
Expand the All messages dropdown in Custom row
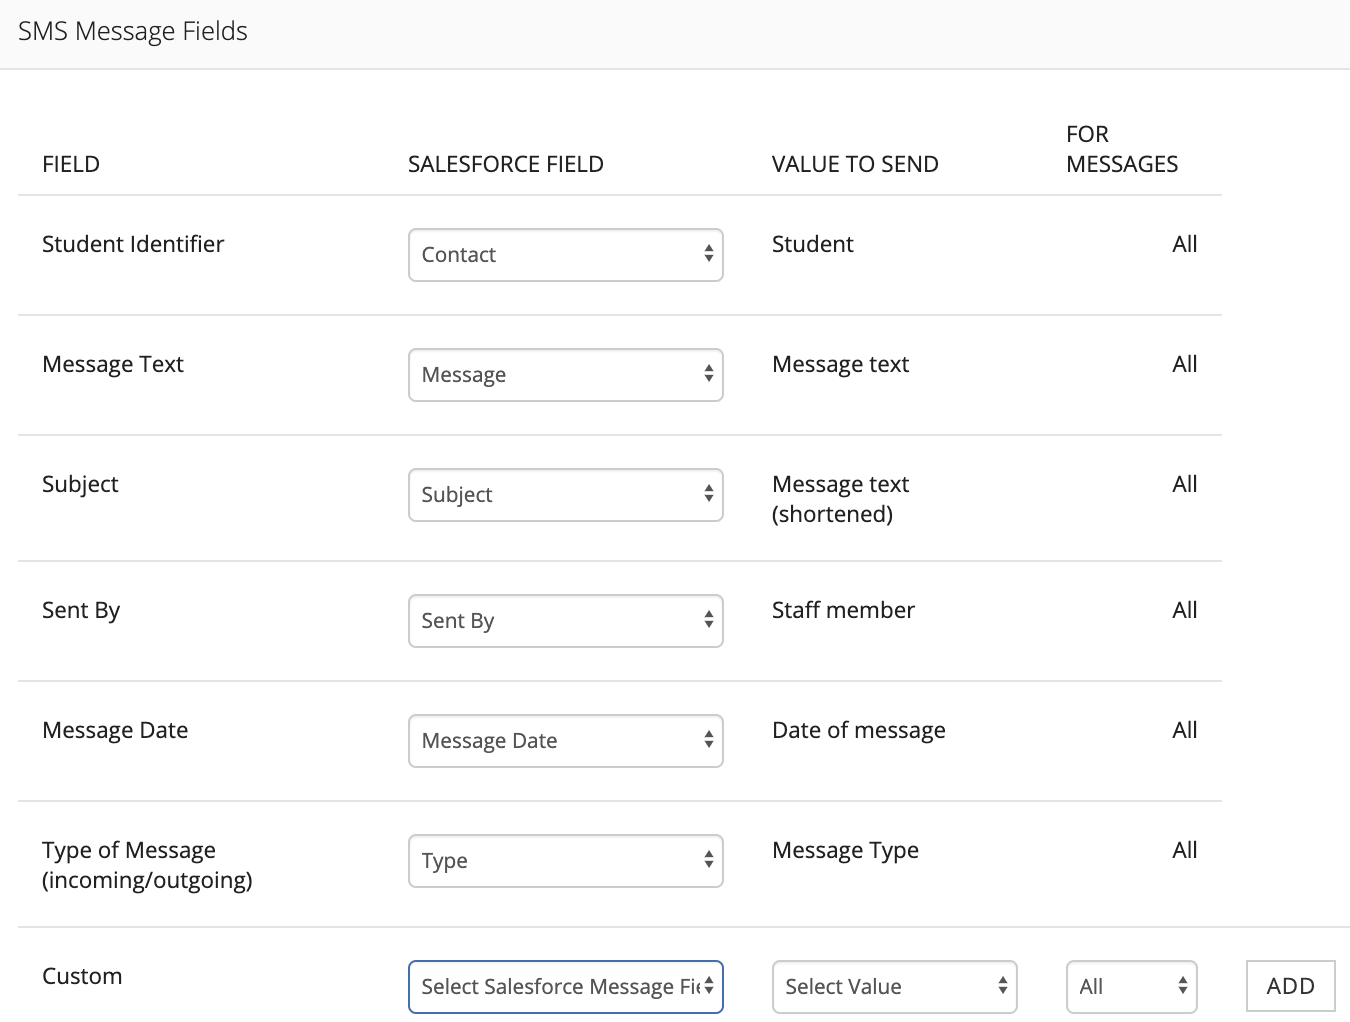pyautogui.click(x=1131, y=987)
